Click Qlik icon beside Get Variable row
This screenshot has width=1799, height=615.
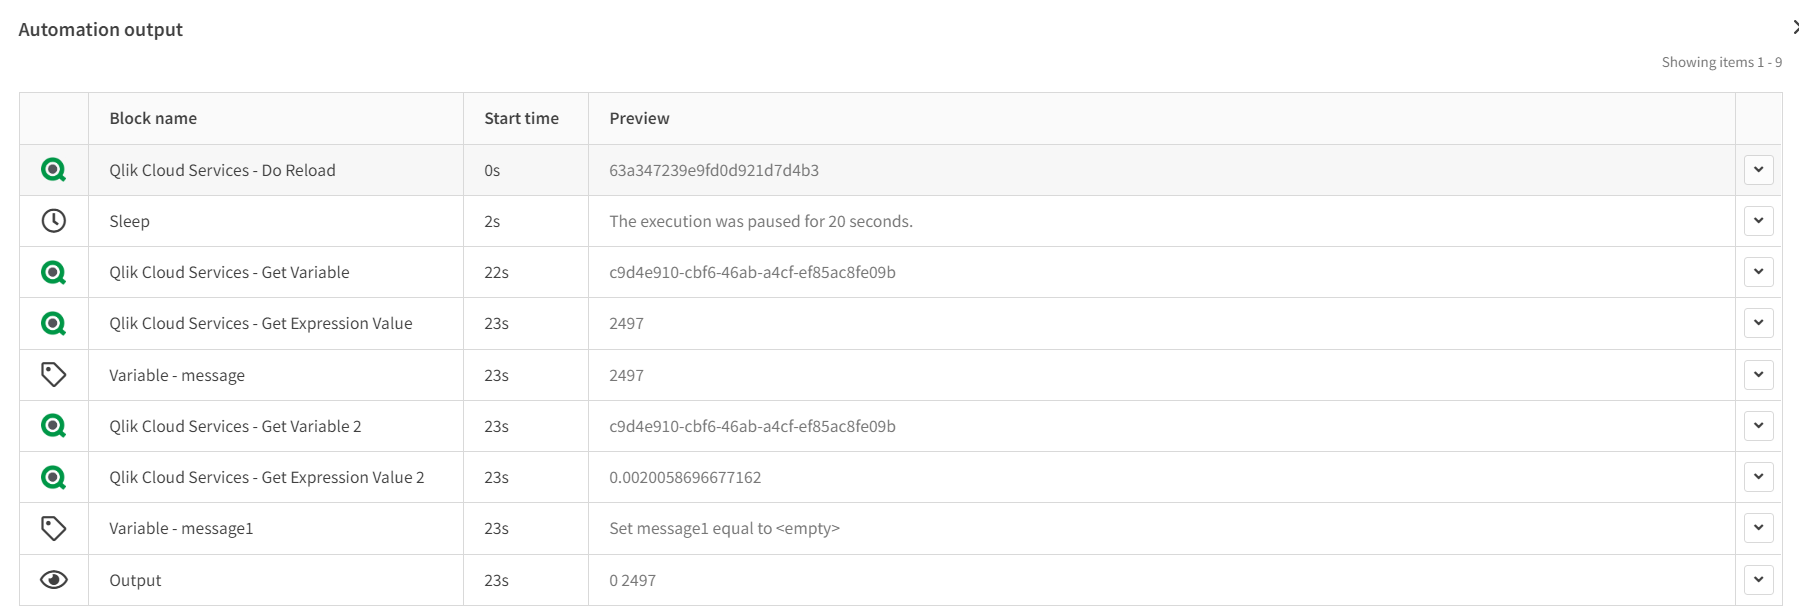(x=54, y=272)
